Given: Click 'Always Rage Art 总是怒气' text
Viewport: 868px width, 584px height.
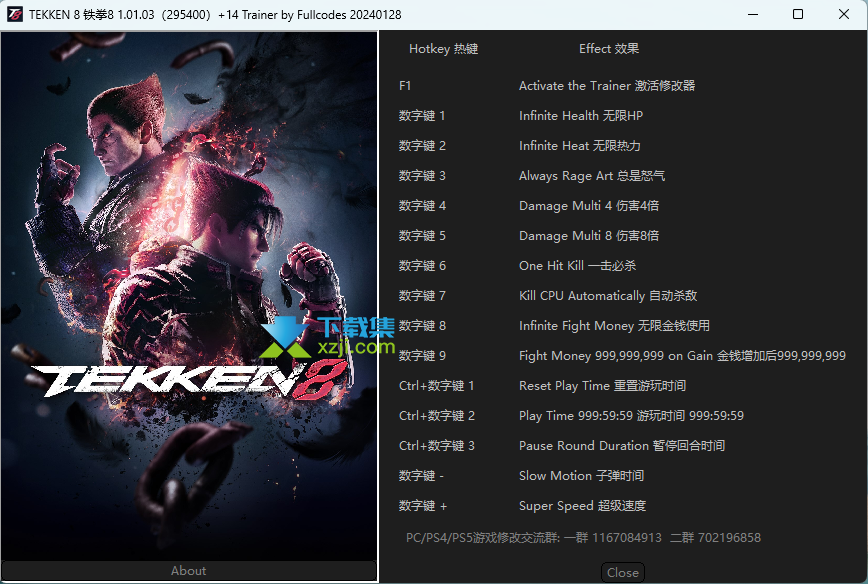Looking at the screenshot, I should pyautogui.click(x=592, y=175).
